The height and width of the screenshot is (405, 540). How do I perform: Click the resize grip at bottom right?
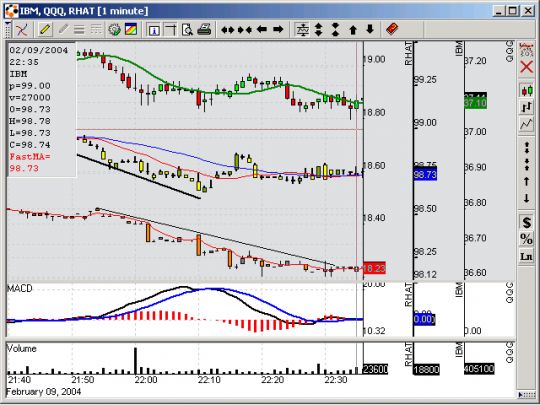point(526,395)
